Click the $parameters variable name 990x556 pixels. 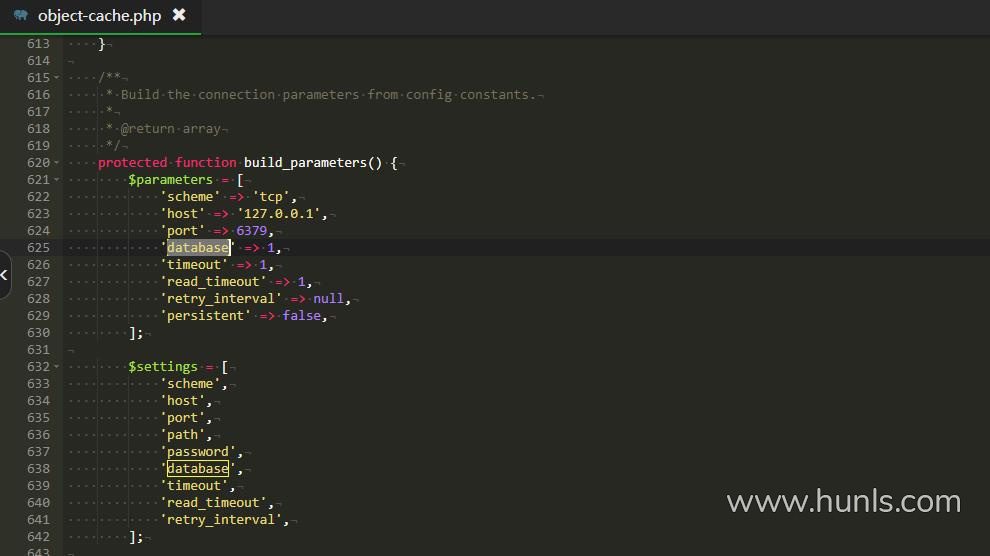[x=170, y=180]
